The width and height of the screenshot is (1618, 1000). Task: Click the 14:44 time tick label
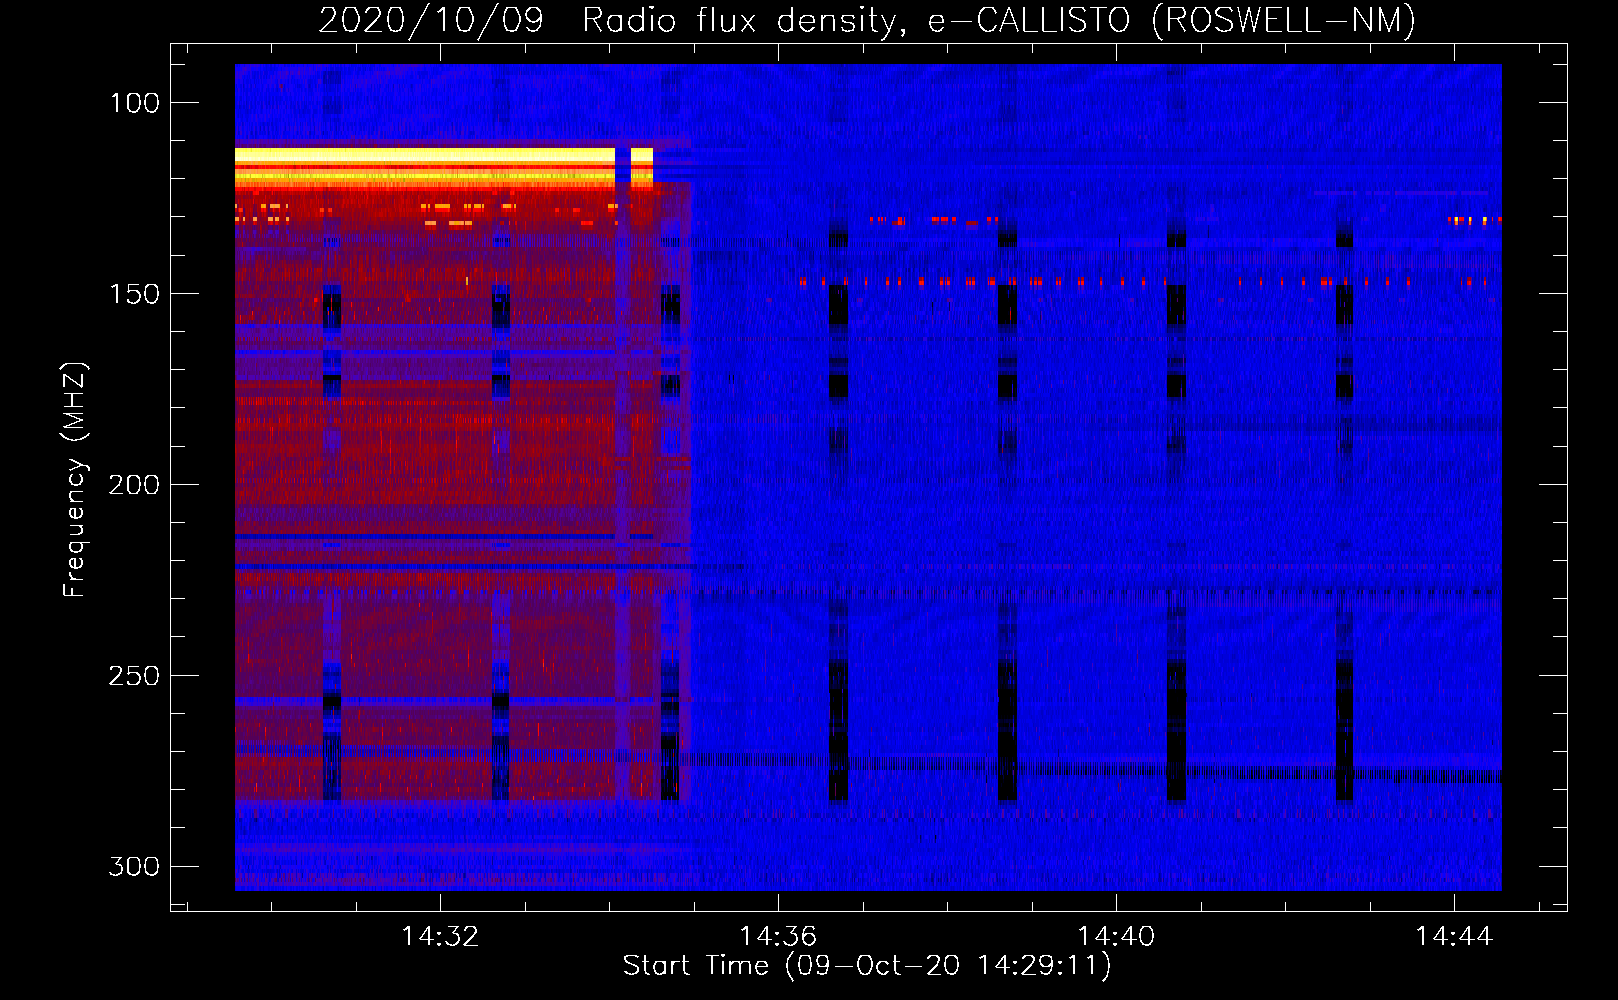[1454, 937]
